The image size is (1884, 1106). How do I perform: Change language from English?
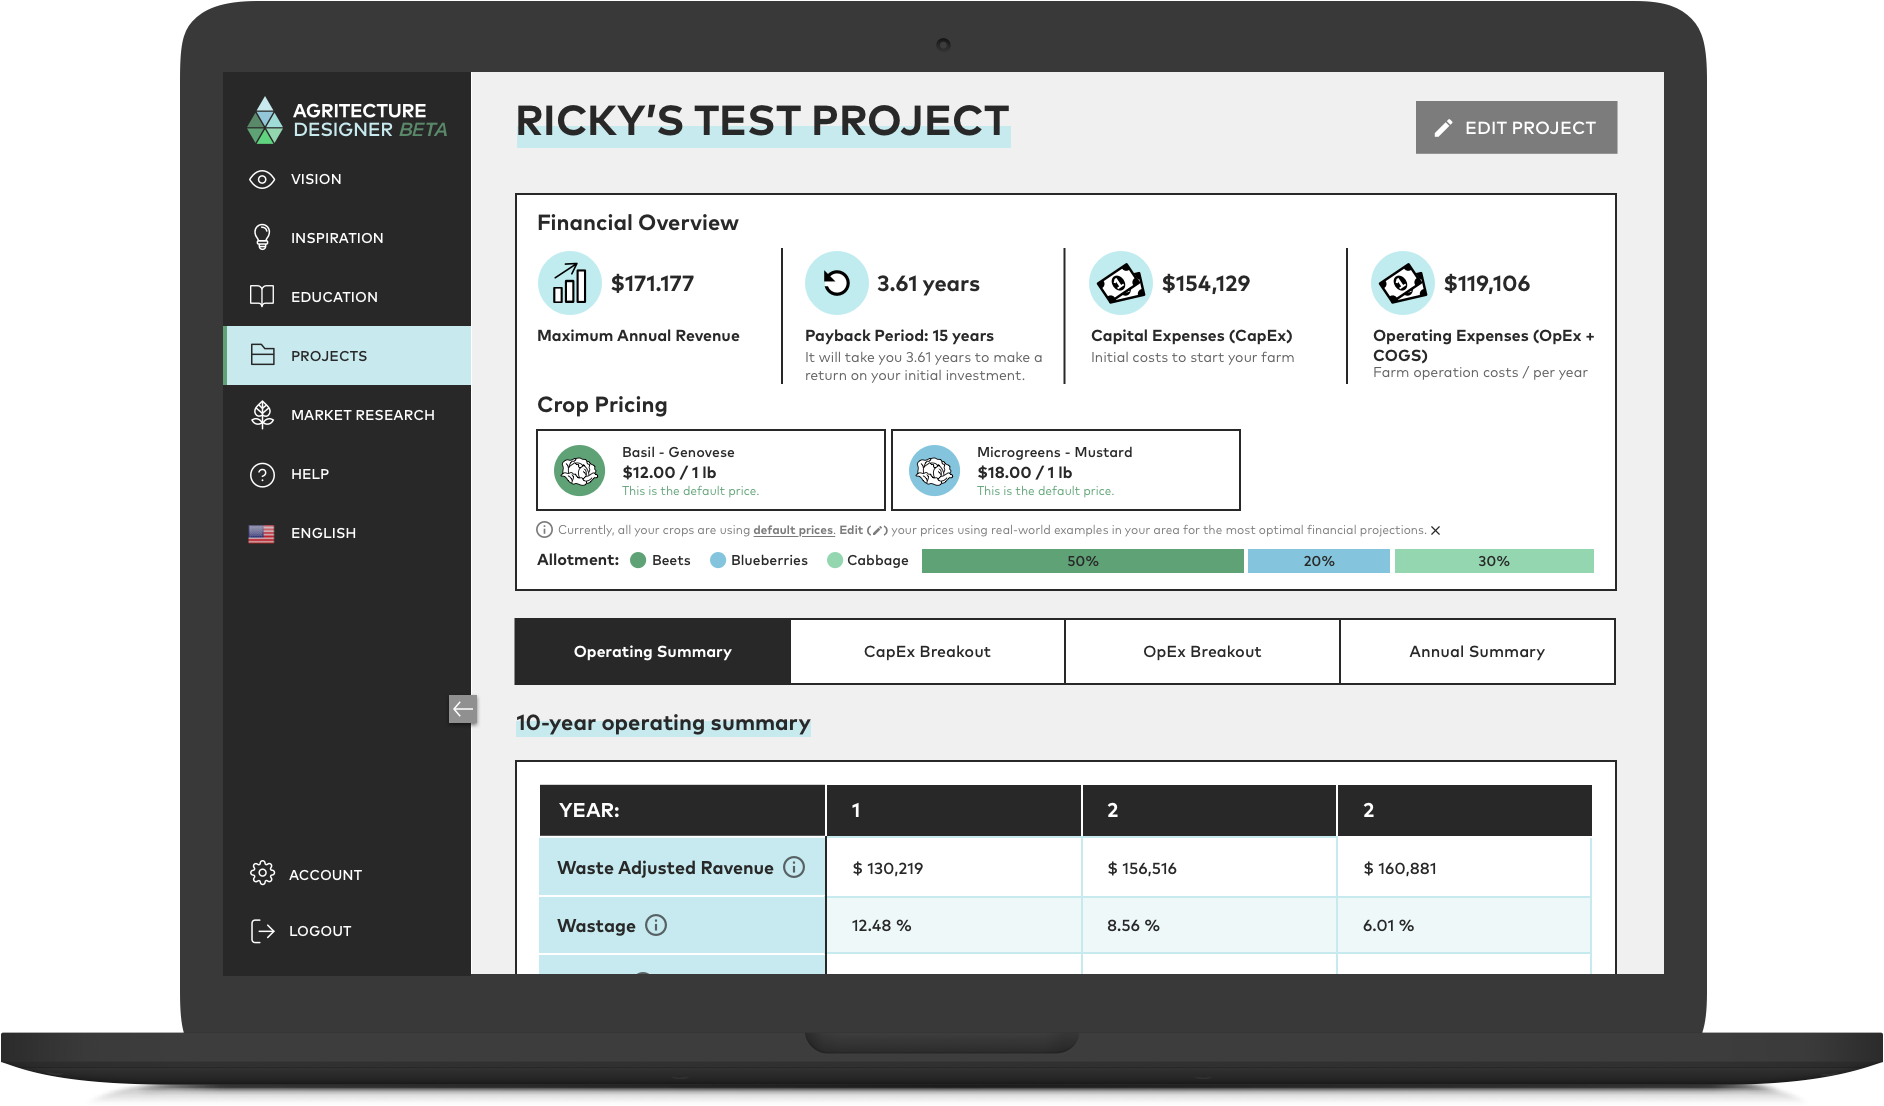pos(347,533)
